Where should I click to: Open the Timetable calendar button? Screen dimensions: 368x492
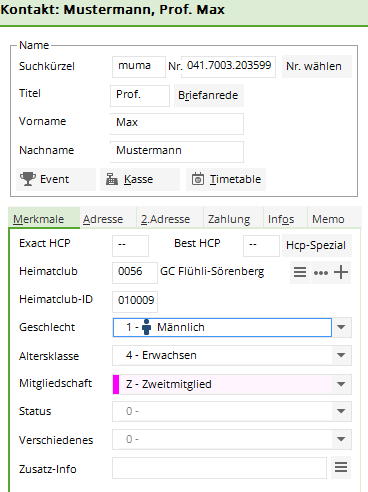tap(226, 179)
